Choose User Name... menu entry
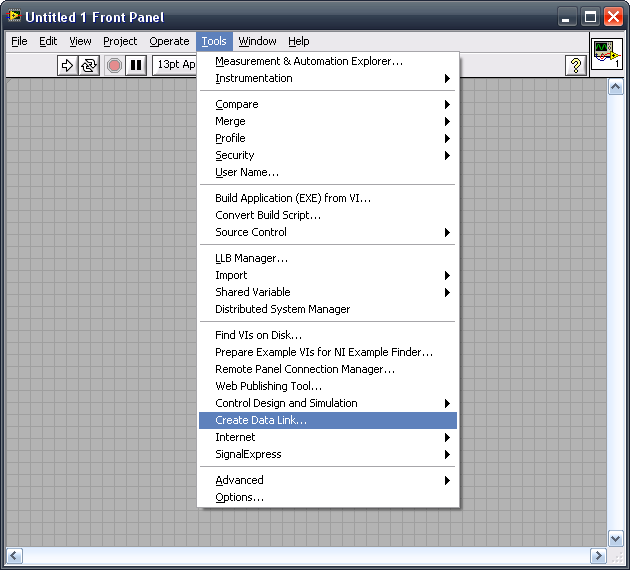 [328, 172]
